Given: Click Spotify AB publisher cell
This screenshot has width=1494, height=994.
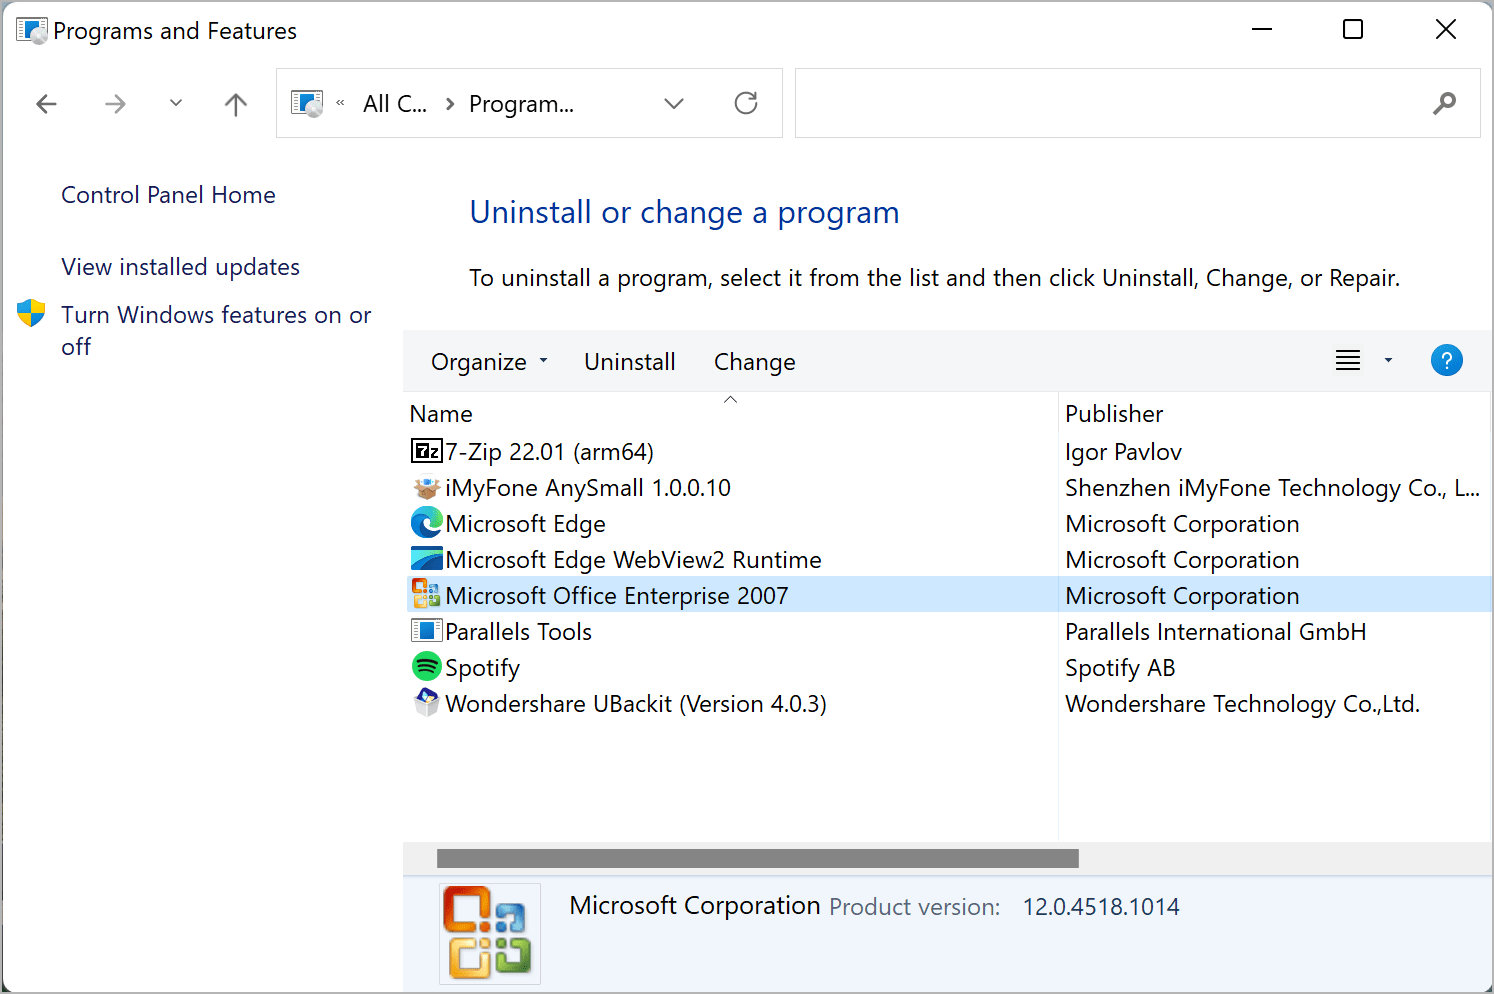Looking at the screenshot, I should tap(1120, 668).
